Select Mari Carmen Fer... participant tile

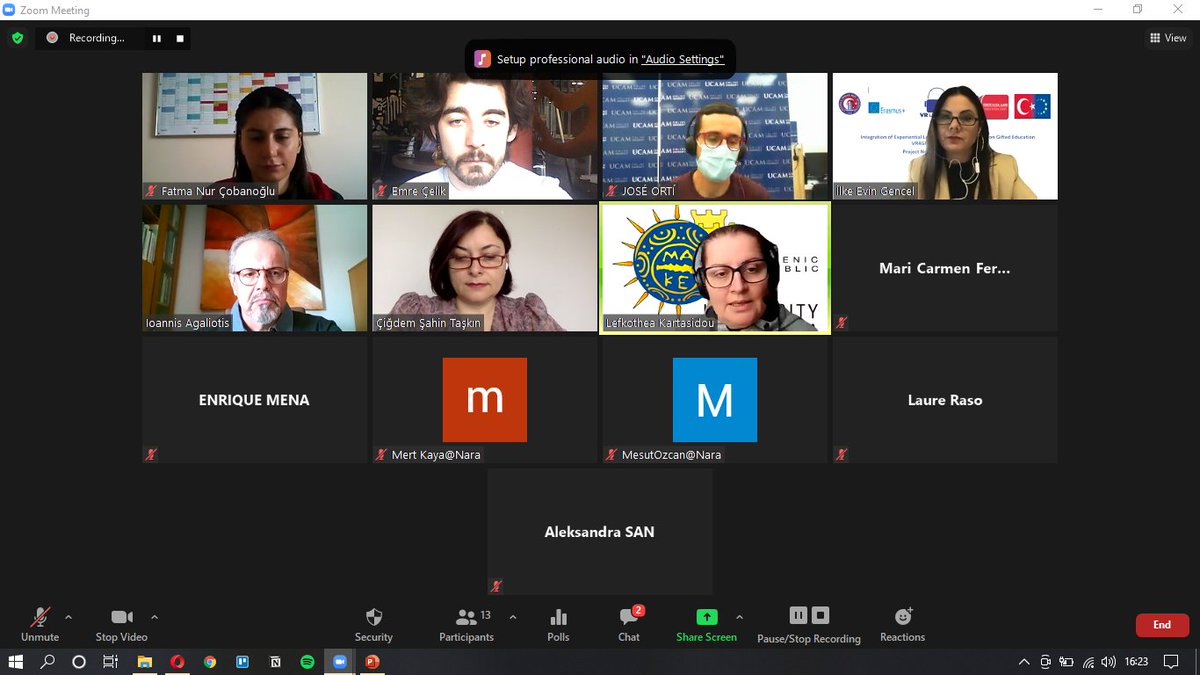945,268
